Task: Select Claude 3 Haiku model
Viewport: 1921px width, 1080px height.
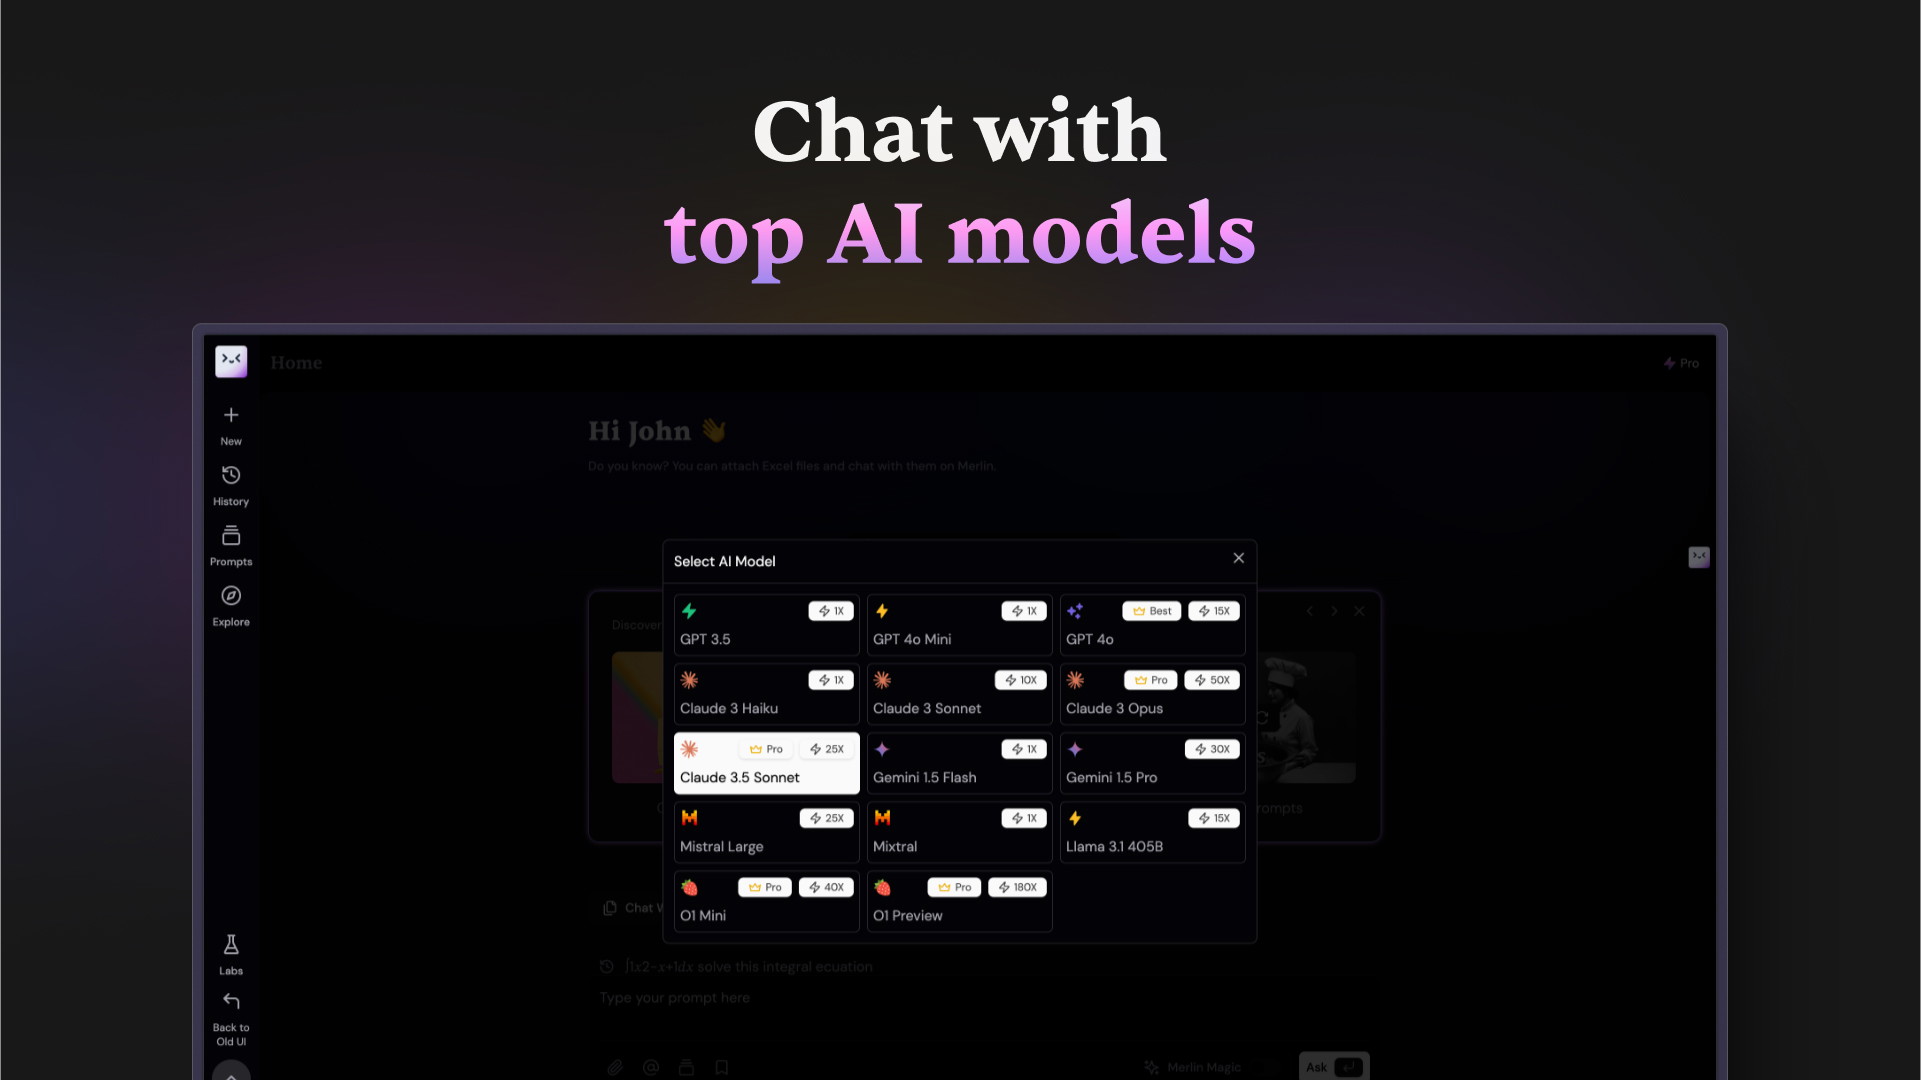Action: [x=764, y=692]
